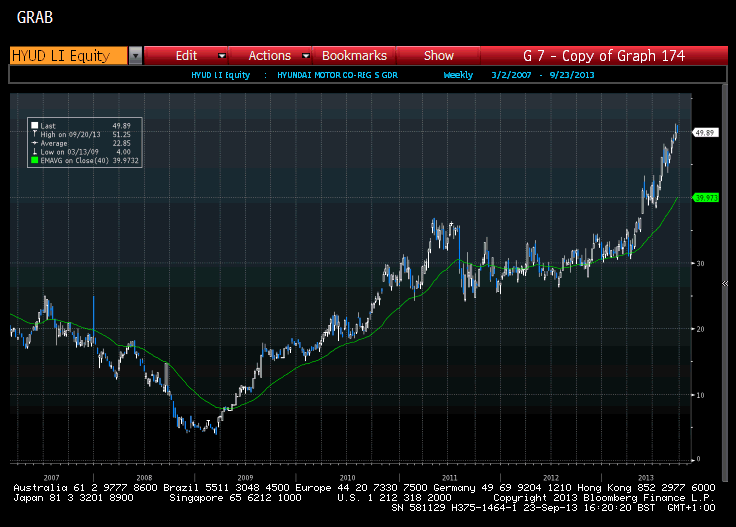Open the Actions menu

(269, 56)
